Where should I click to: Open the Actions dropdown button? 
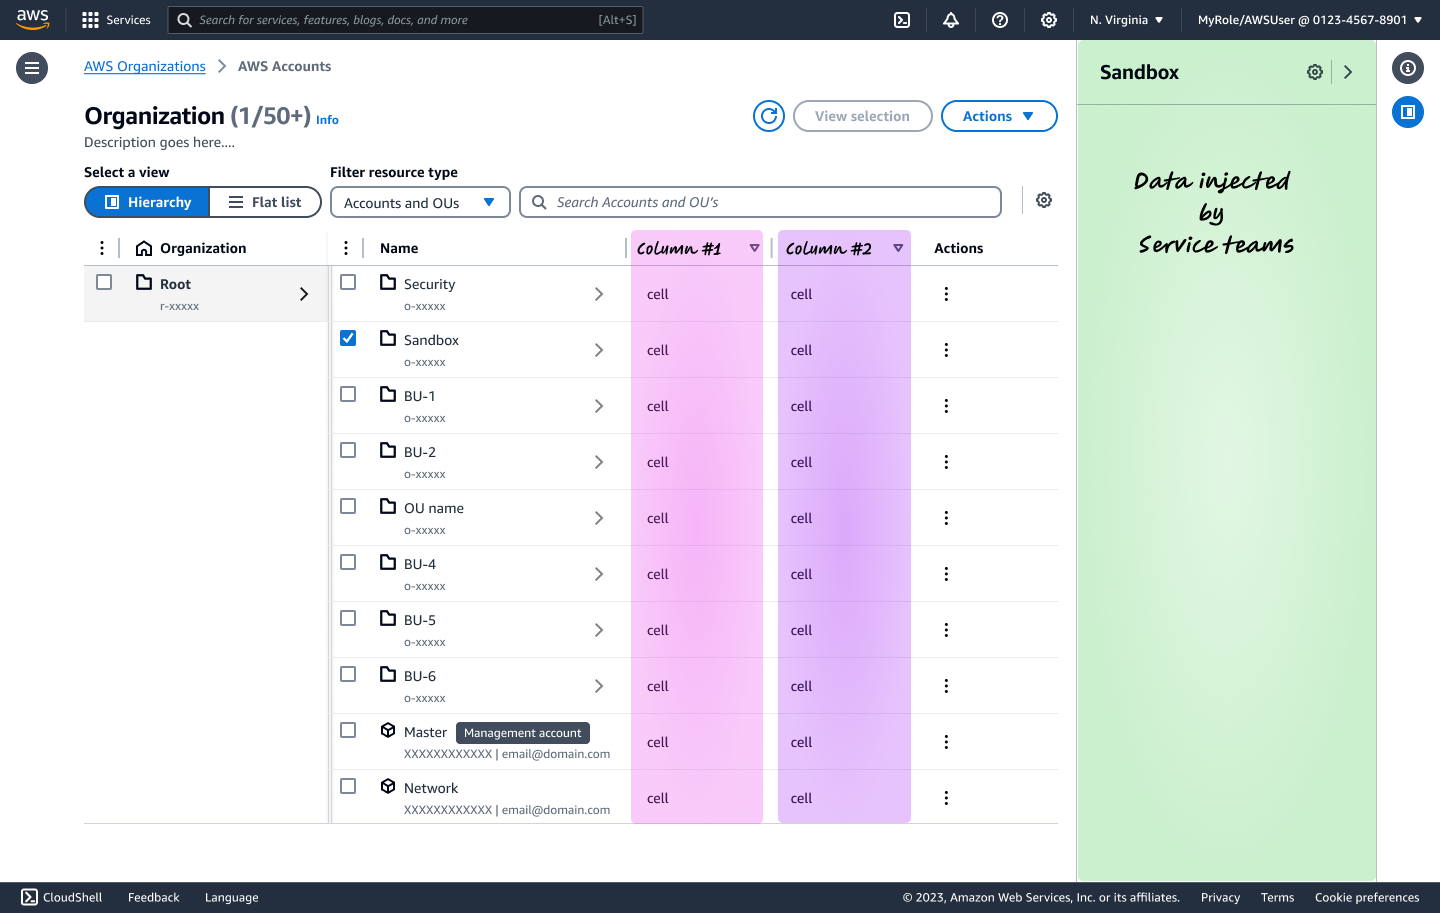coord(999,116)
